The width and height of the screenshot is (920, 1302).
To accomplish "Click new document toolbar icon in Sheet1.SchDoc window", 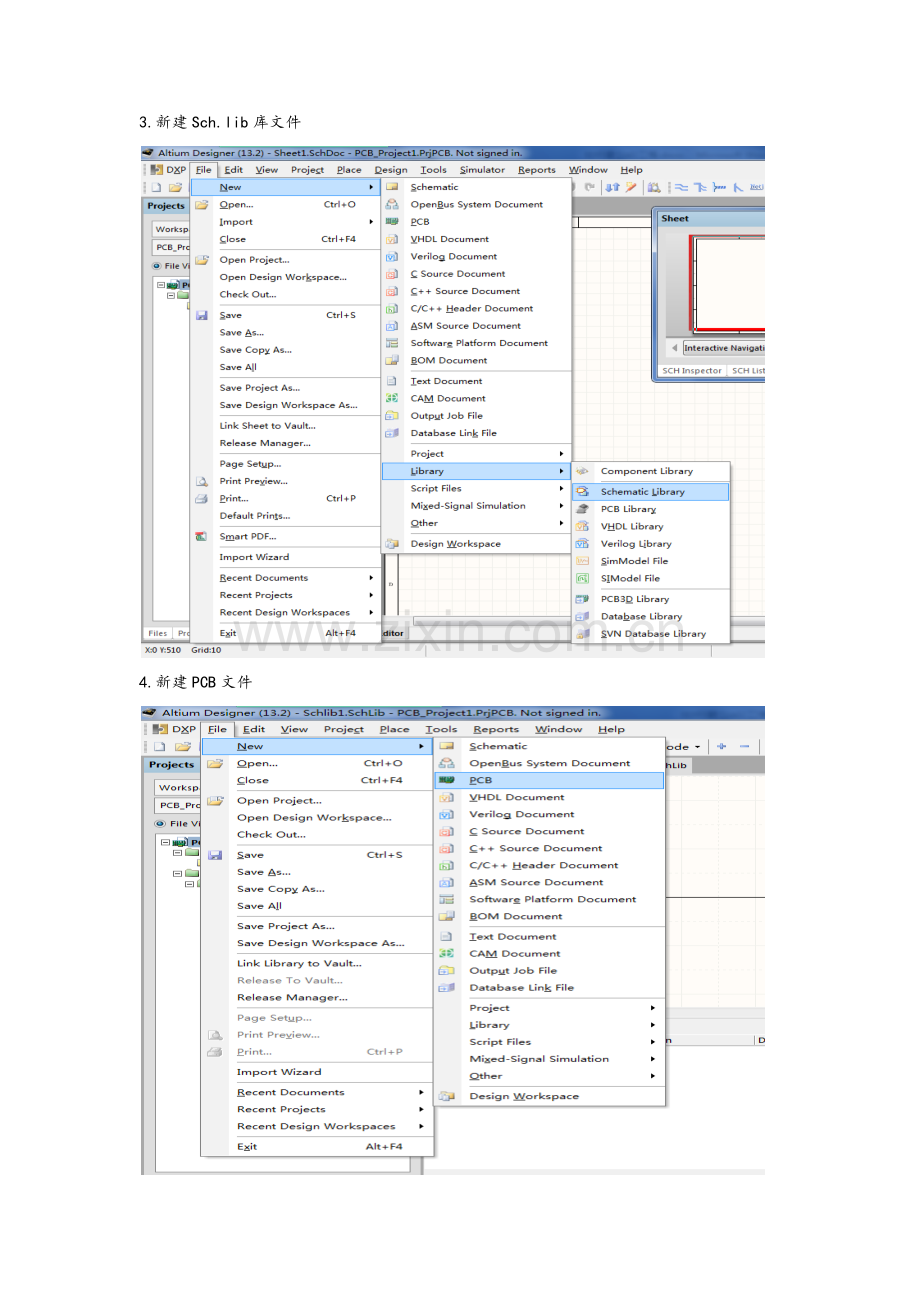I will [x=156, y=187].
